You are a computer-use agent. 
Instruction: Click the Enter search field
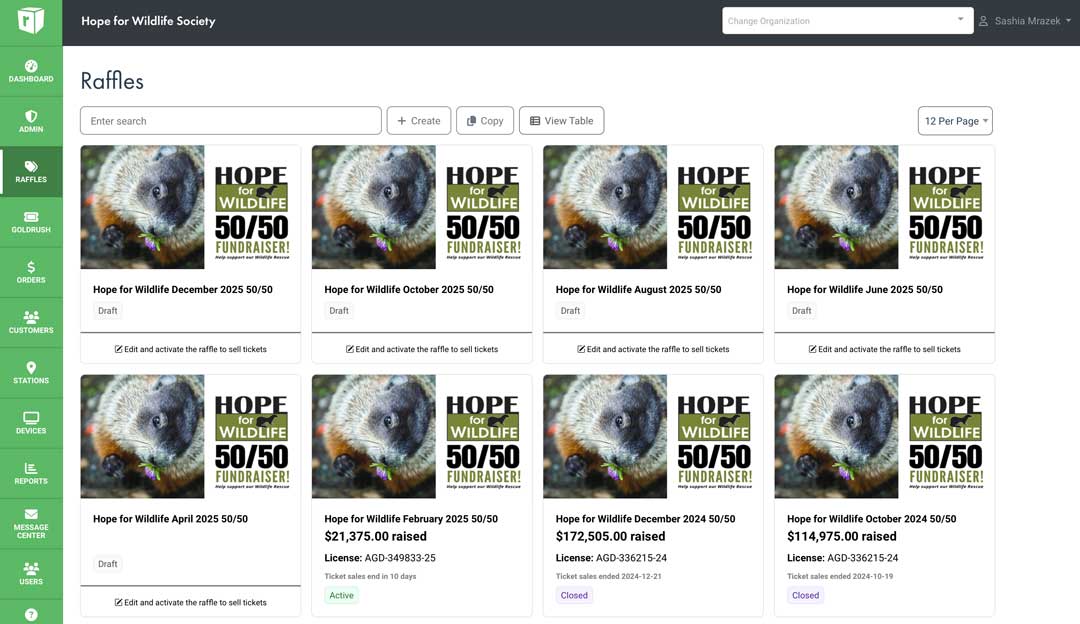[x=230, y=120]
